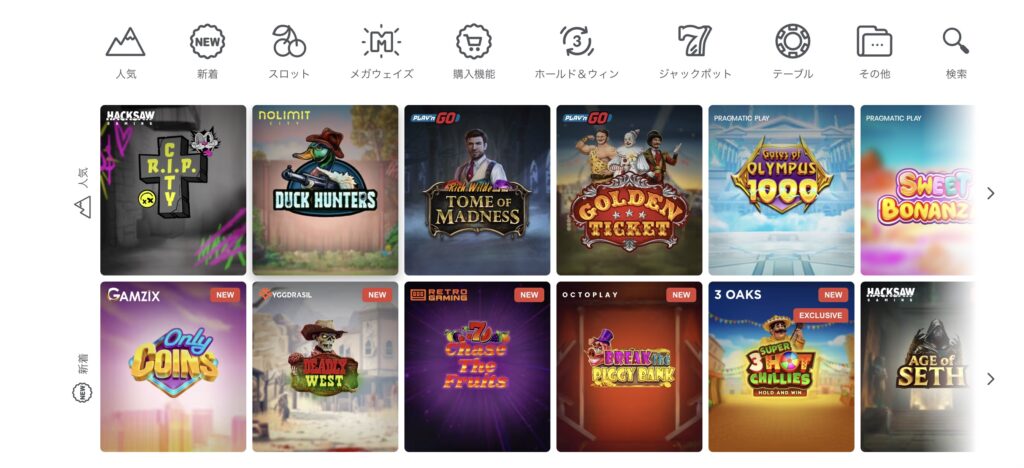Expand the 人気 row with right chevron
The image size is (1024, 468).
pyautogui.click(x=991, y=193)
